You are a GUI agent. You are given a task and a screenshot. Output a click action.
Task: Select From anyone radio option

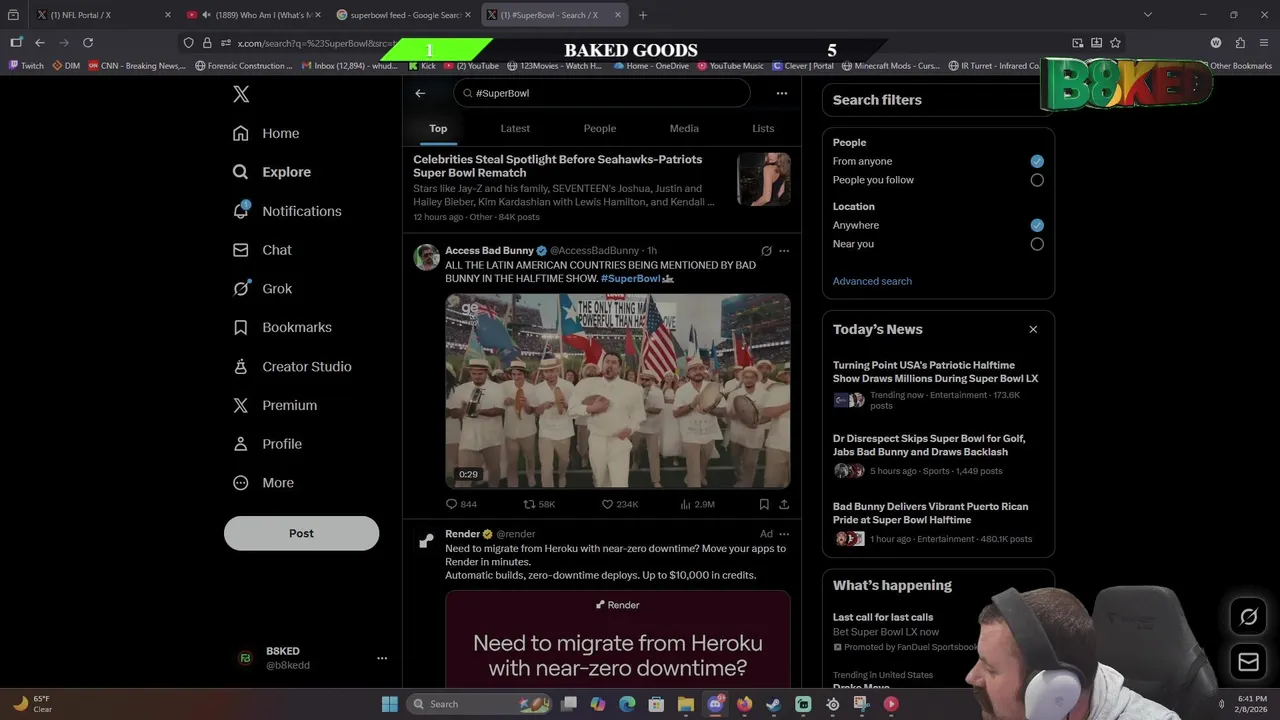1037,161
